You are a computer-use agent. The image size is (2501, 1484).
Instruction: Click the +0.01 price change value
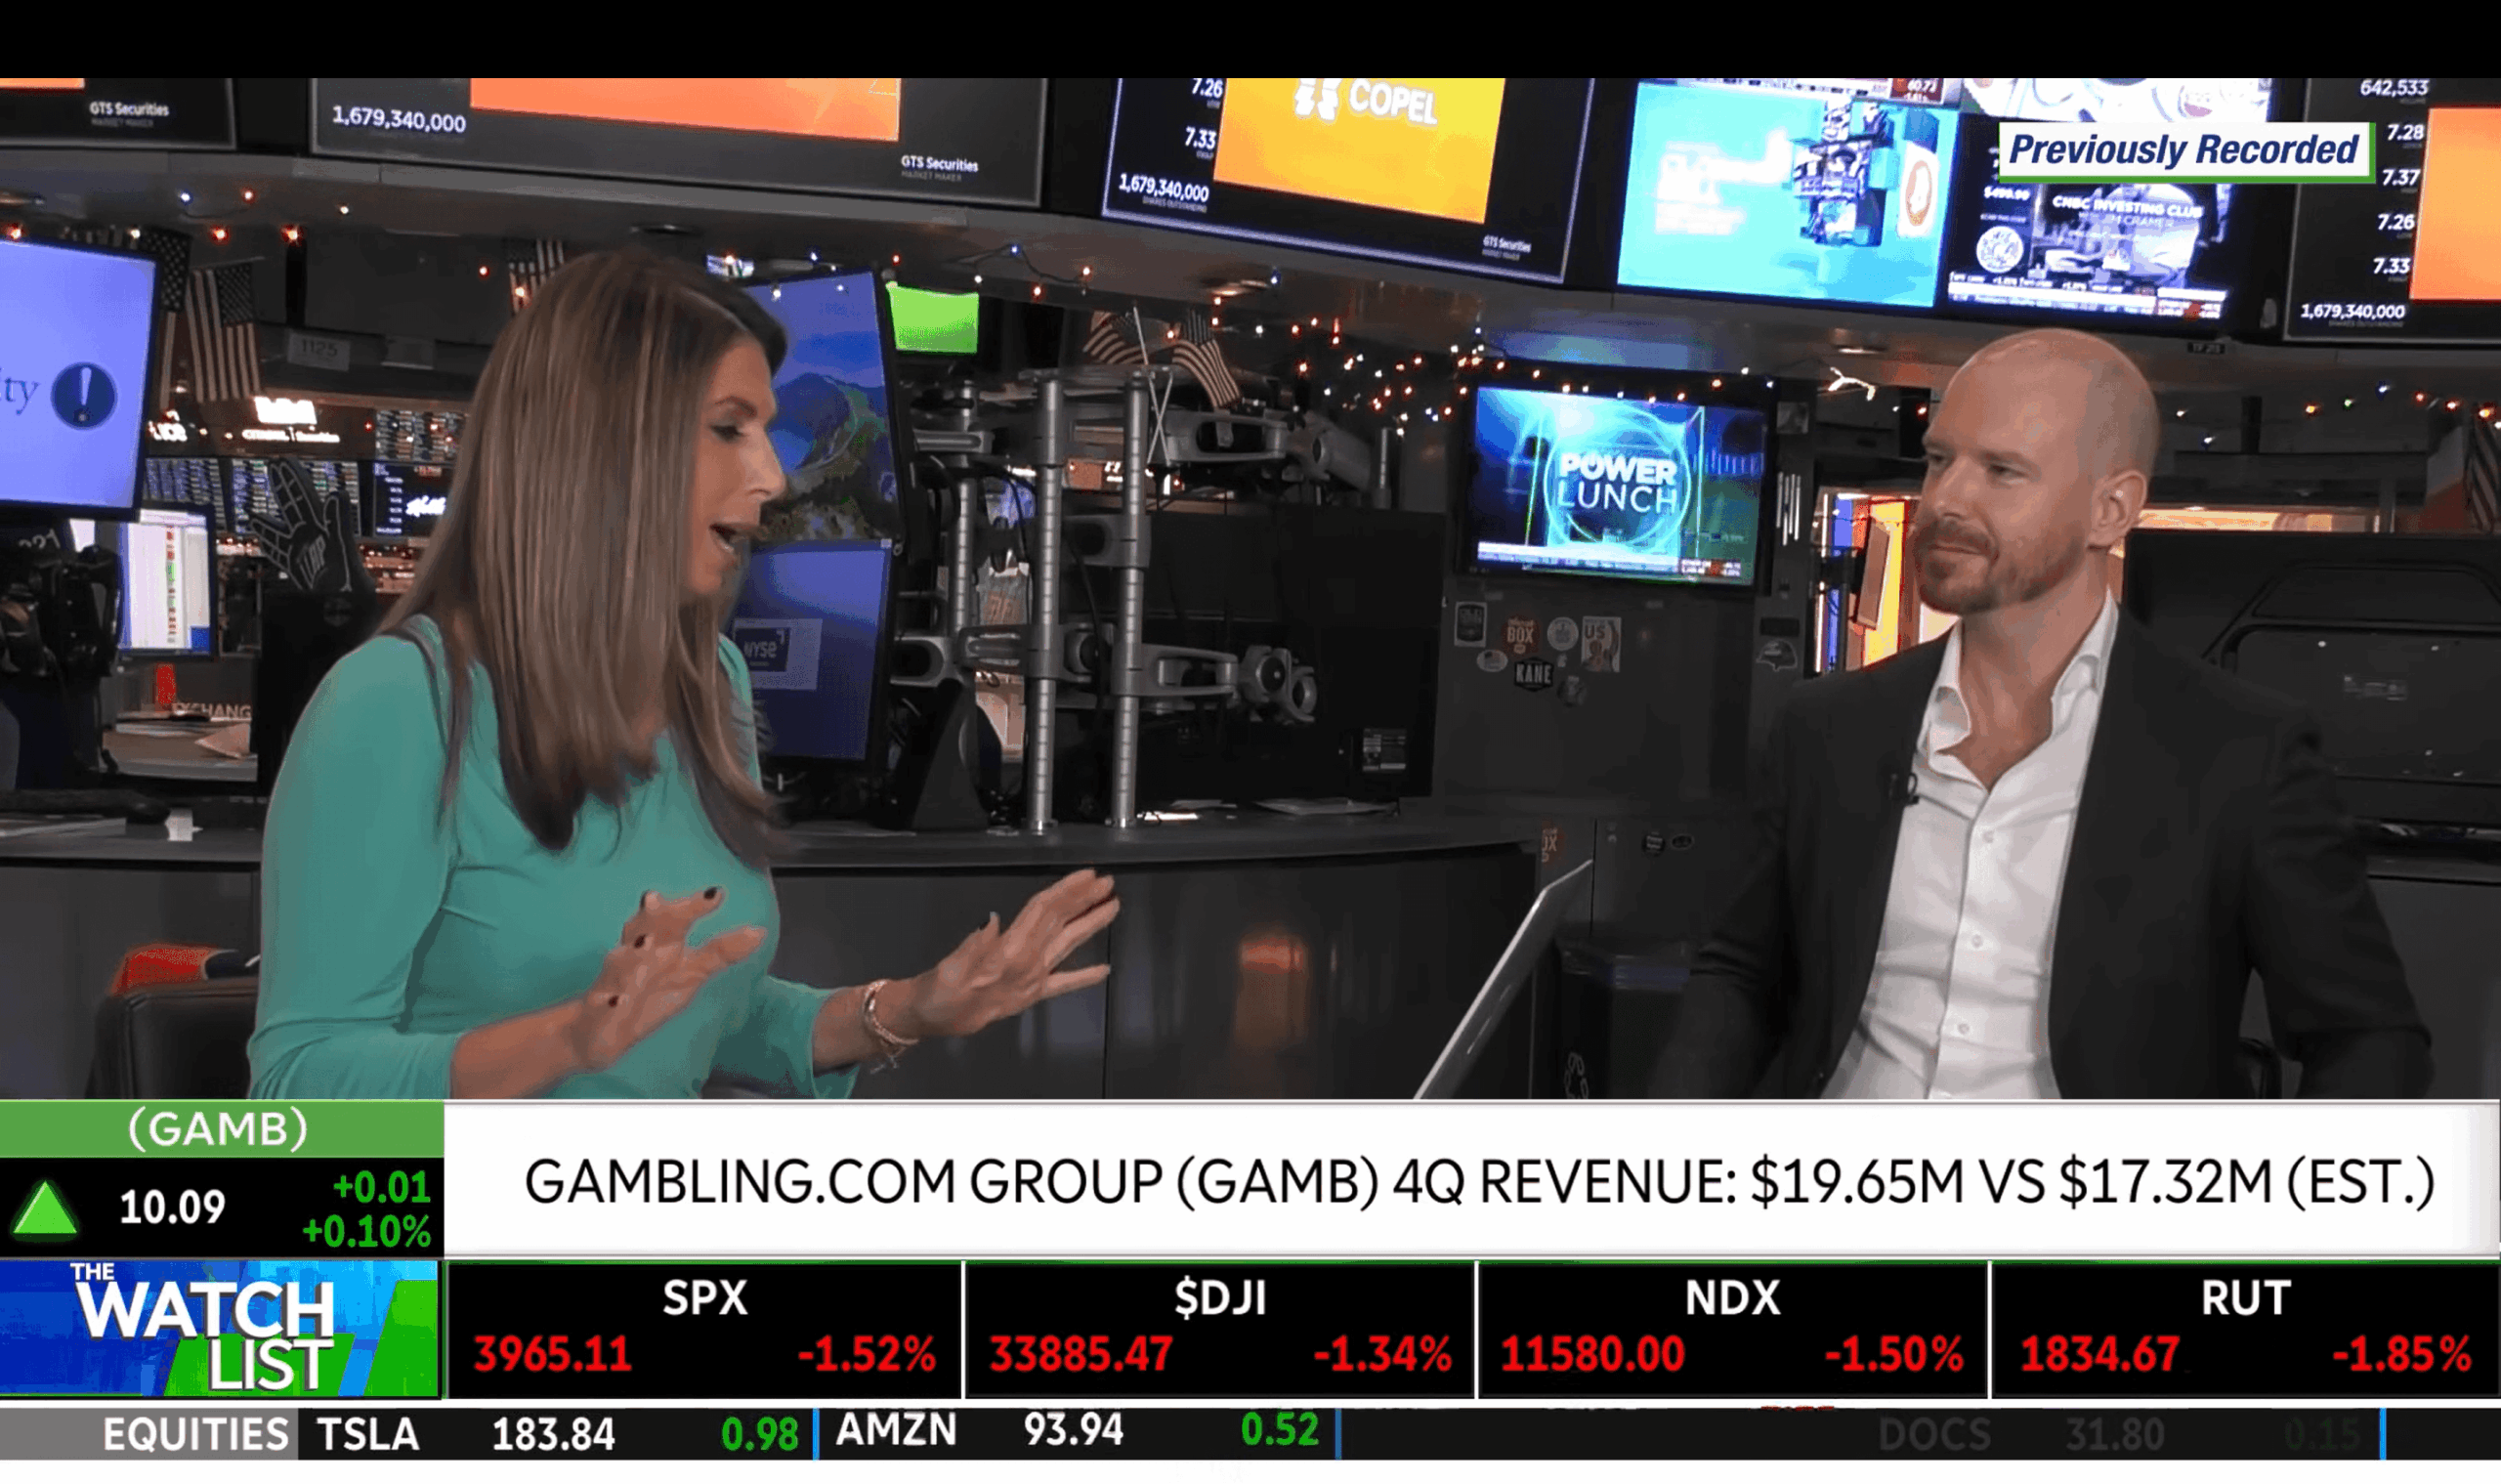click(x=381, y=1187)
